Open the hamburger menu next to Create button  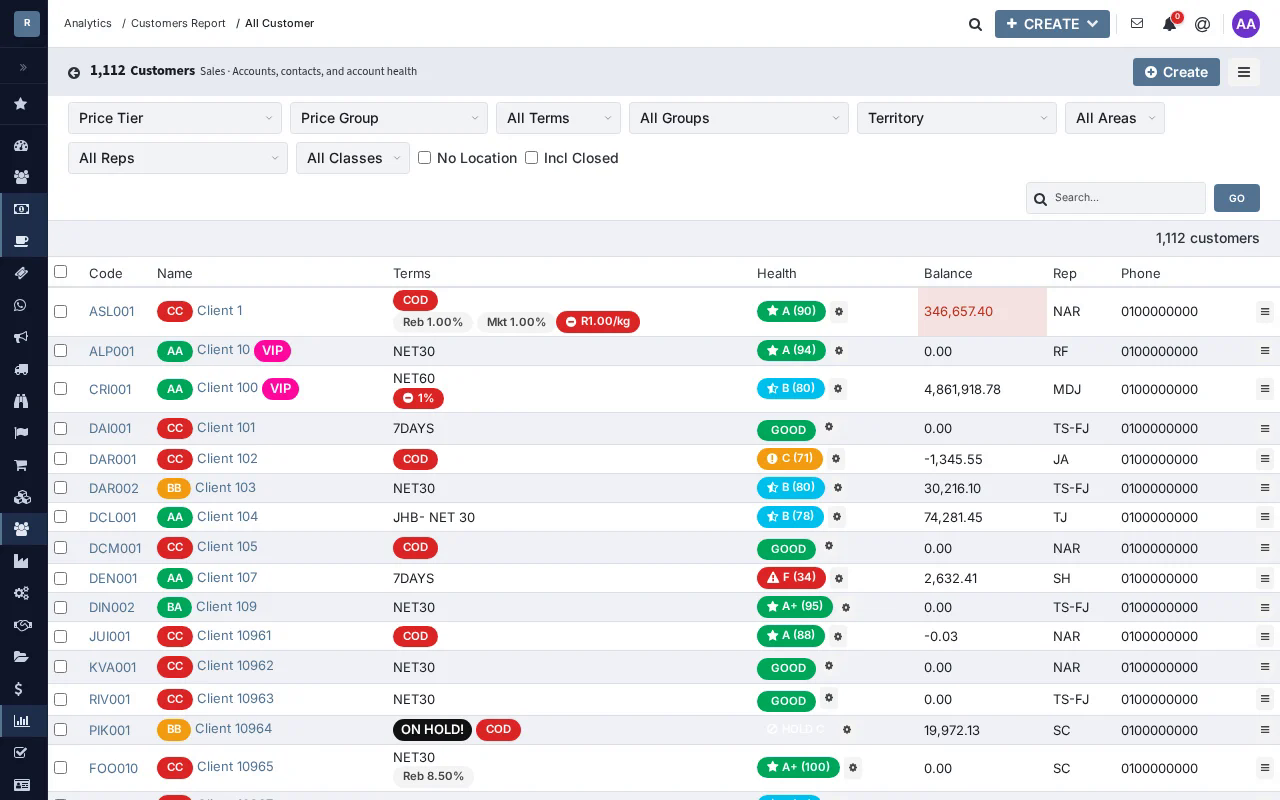pyautogui.click(x=1244, y=72)
